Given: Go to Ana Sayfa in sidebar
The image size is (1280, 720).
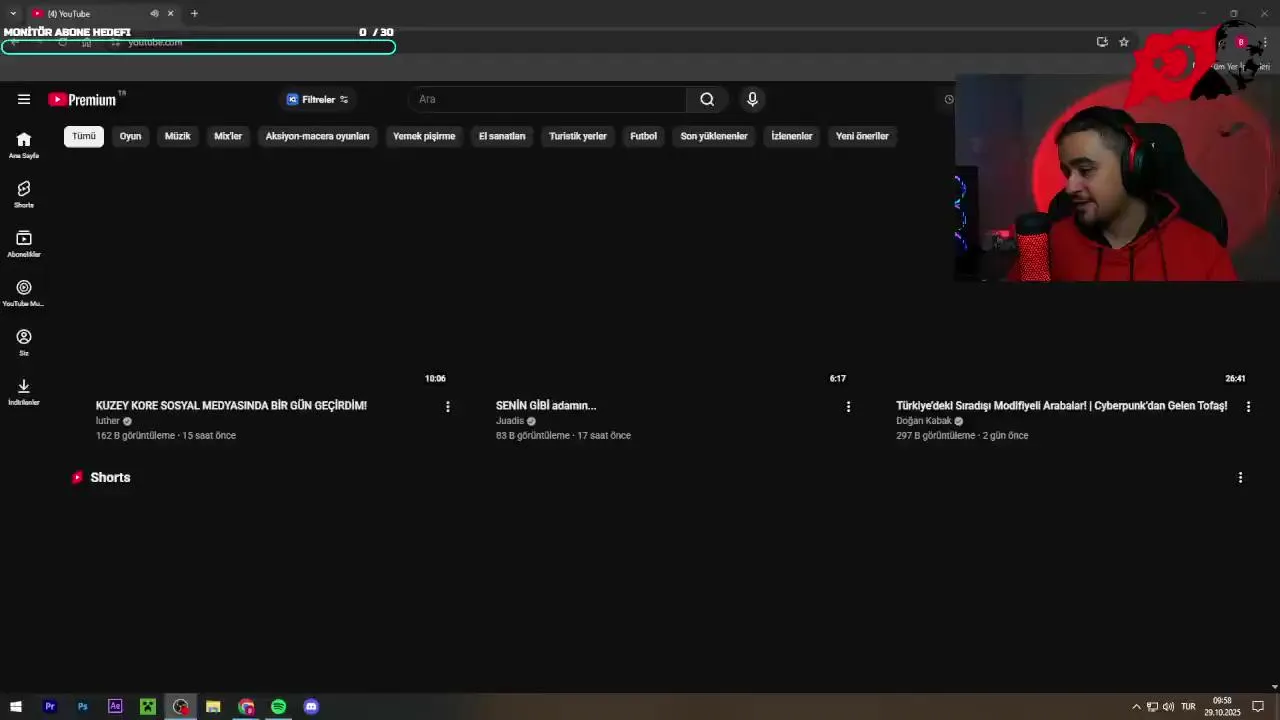Looking at the screenshot, I should point(24,145).
